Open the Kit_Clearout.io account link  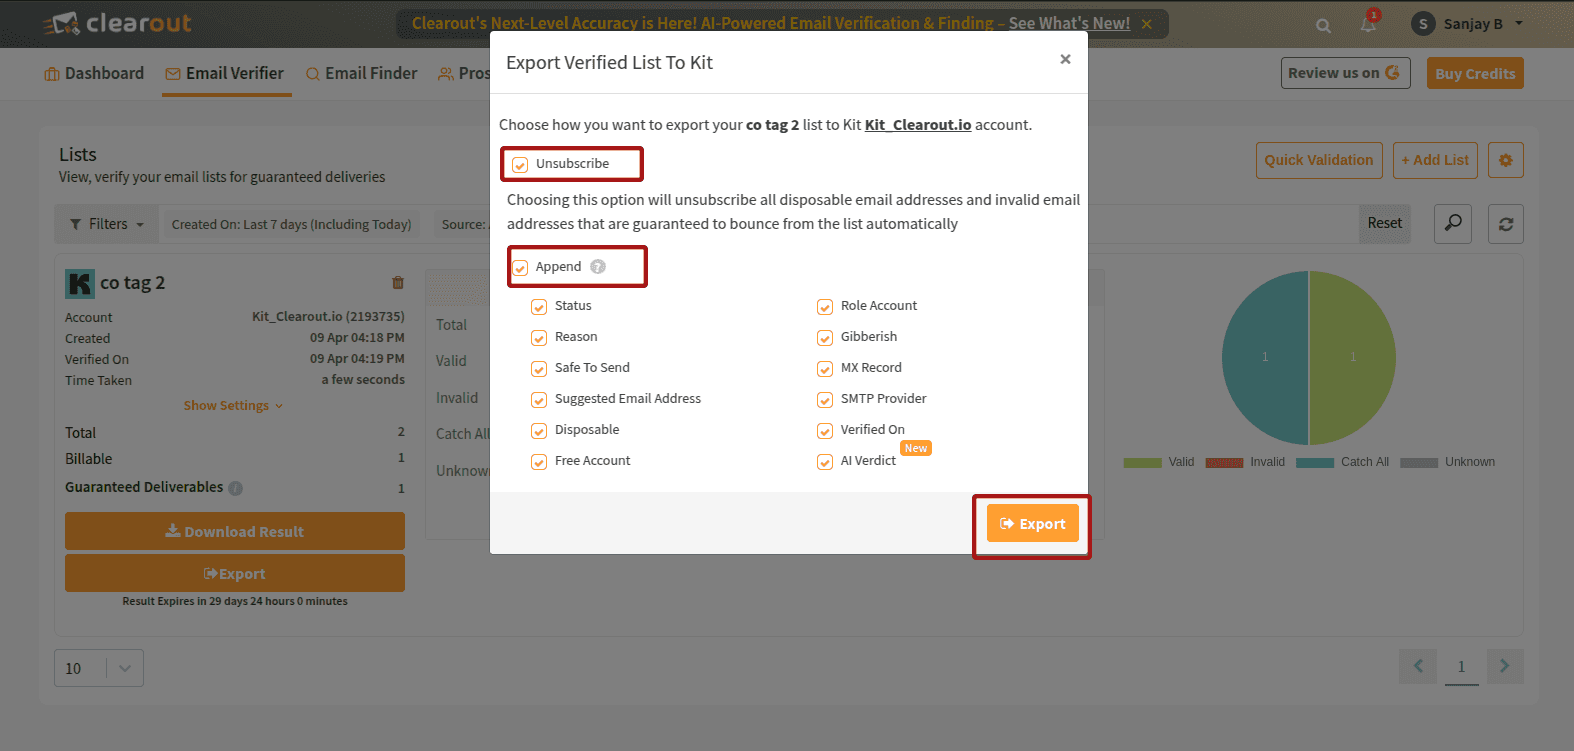point(918,125)
